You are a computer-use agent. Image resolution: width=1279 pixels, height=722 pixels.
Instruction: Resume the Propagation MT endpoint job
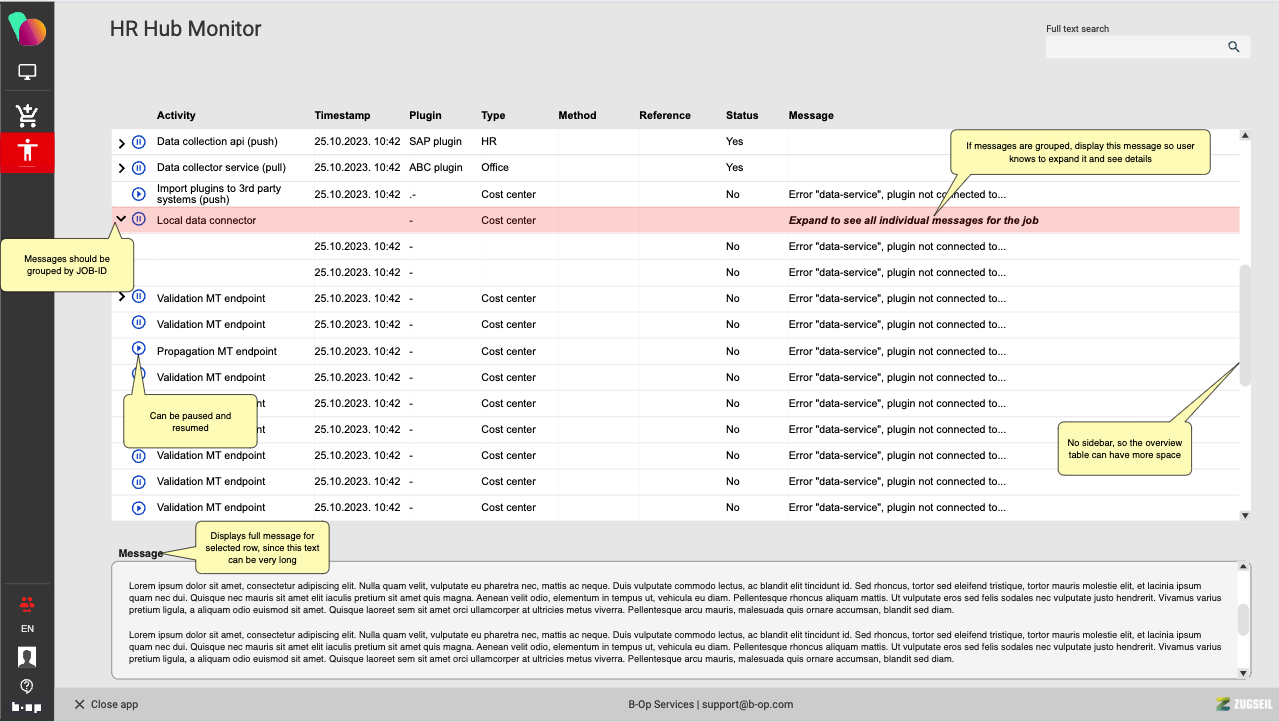point(139,349)
